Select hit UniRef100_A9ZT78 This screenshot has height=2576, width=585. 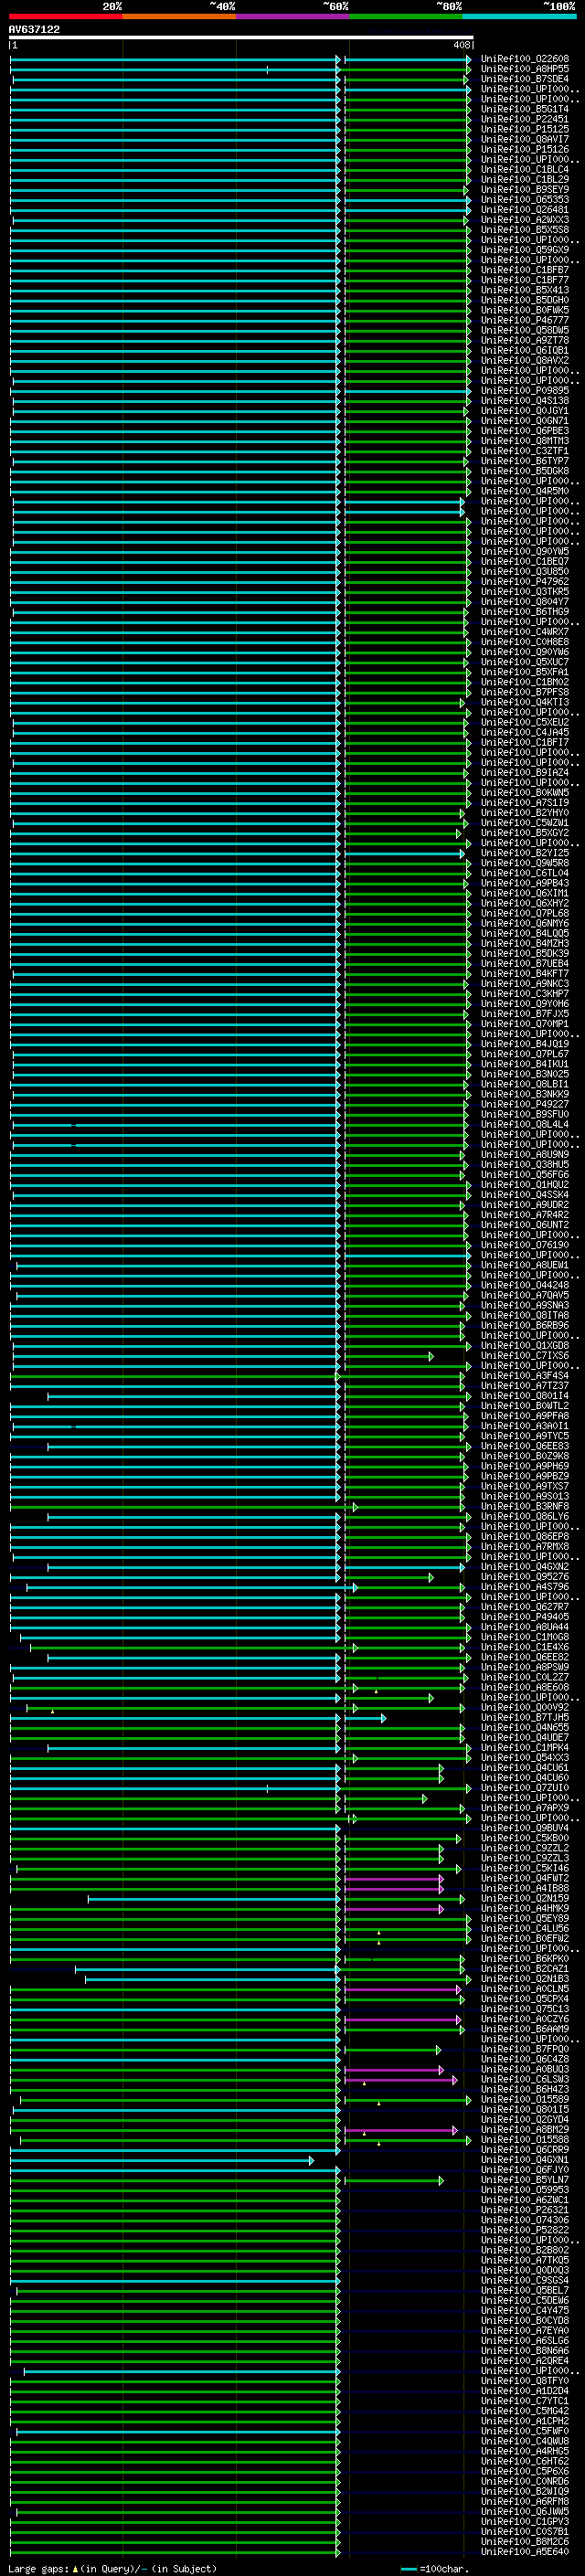[x=525, y=341]
